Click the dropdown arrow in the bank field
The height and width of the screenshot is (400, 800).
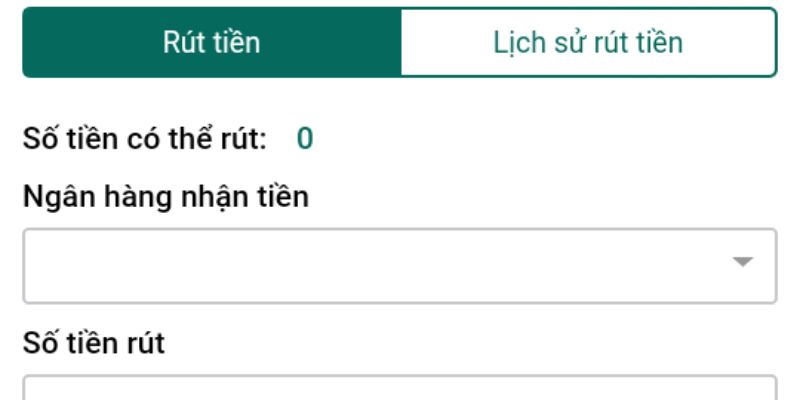pos(742,263)
